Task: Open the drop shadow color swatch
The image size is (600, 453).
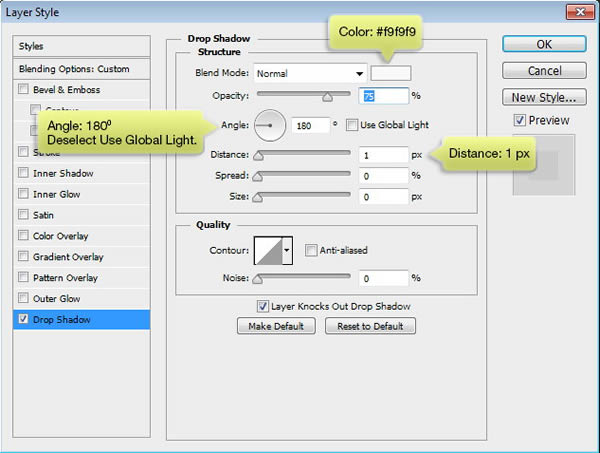Action: [391, 73]
